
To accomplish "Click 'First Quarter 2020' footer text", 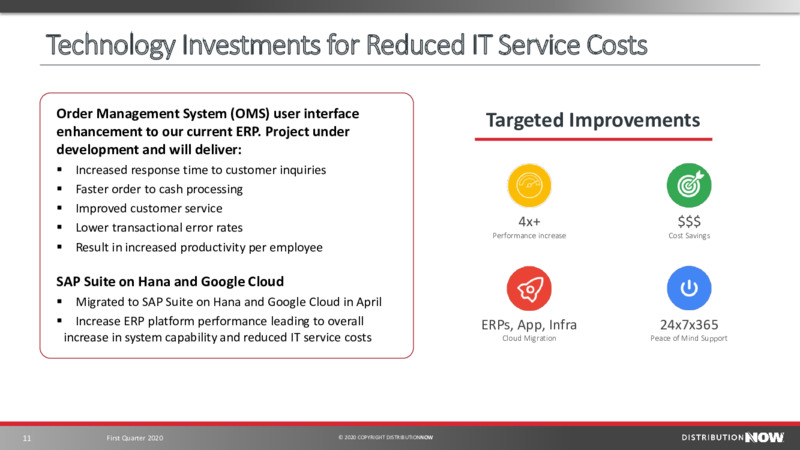I will click(x=135, y=438).
